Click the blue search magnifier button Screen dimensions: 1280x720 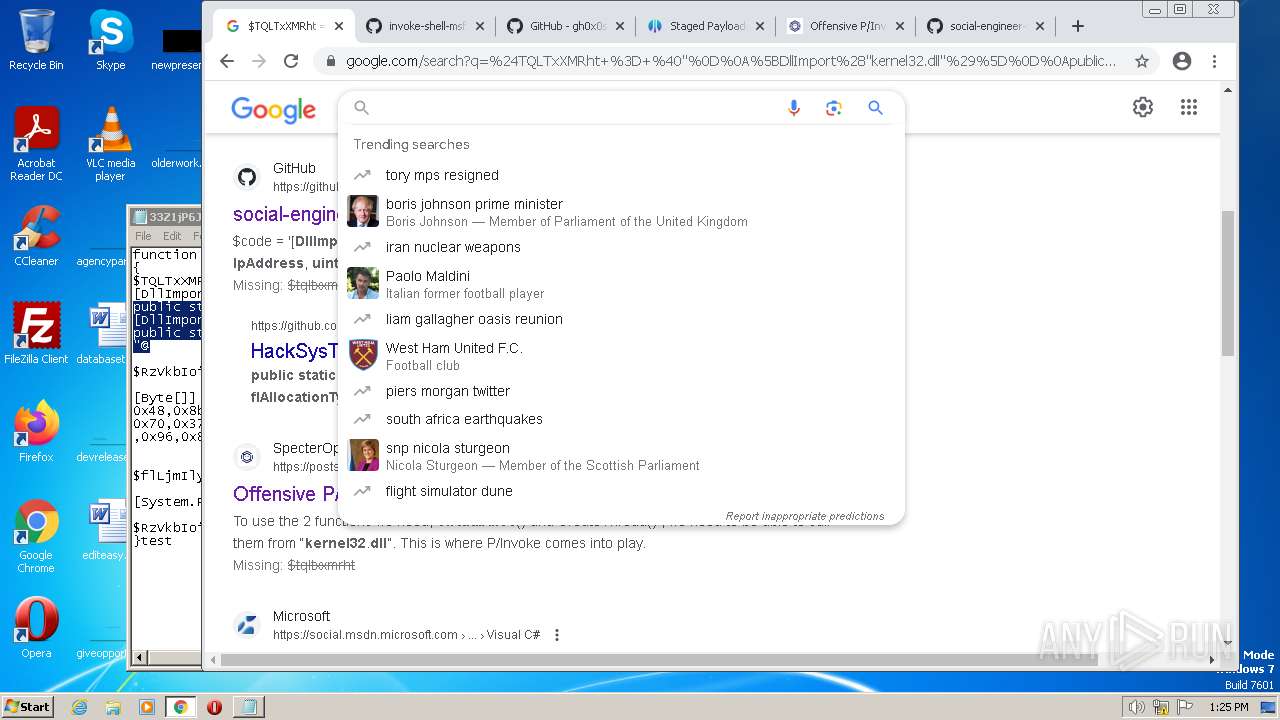click(x=876, y=108)
